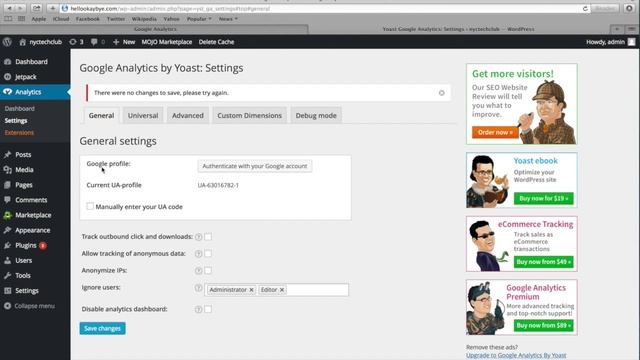Open admin avatar profile icon
This screenshot has height=360, width=640.
631,42
